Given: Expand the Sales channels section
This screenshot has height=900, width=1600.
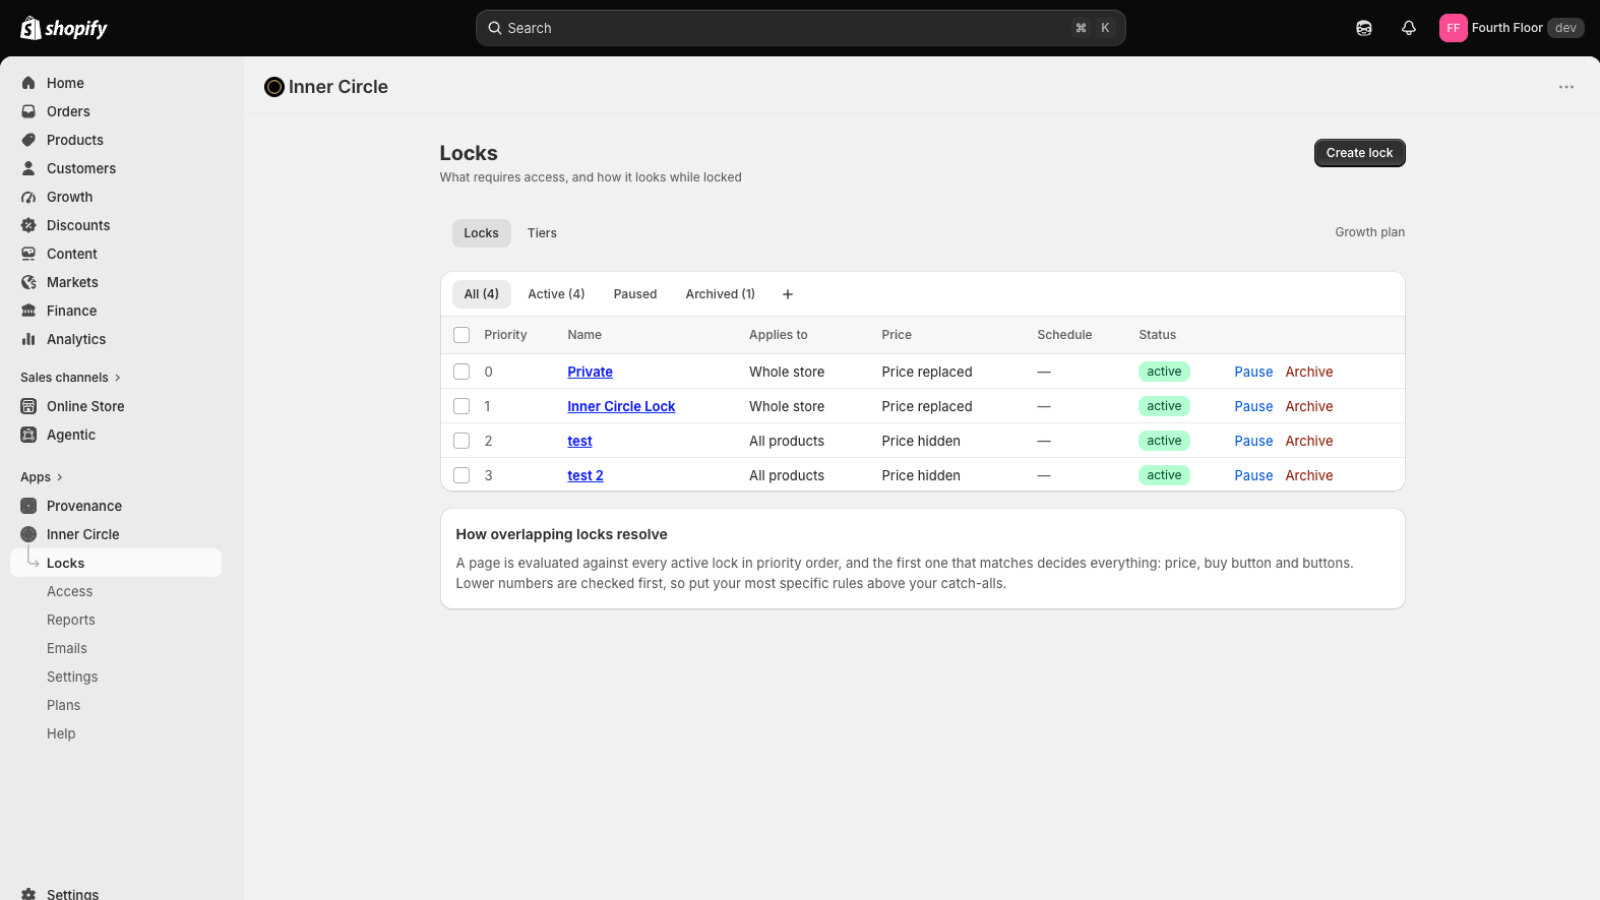Looking at the screenshot, I should tap(70, 377).
